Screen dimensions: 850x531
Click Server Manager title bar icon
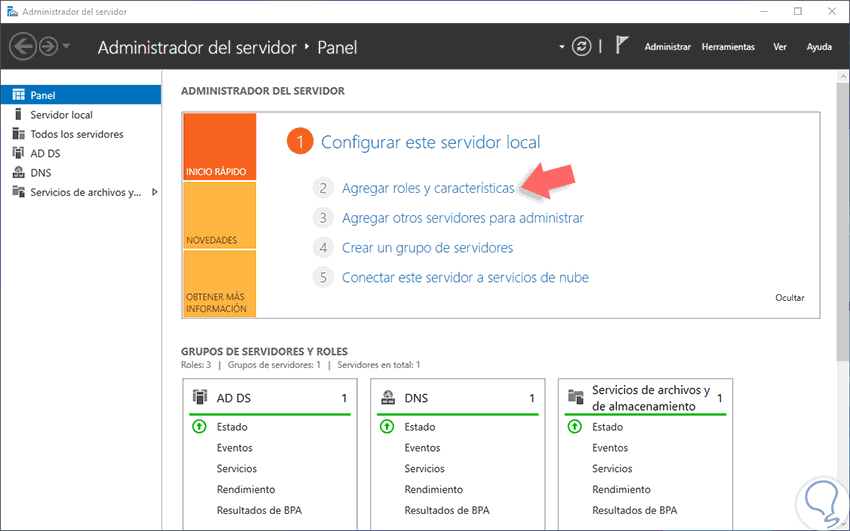11,11
